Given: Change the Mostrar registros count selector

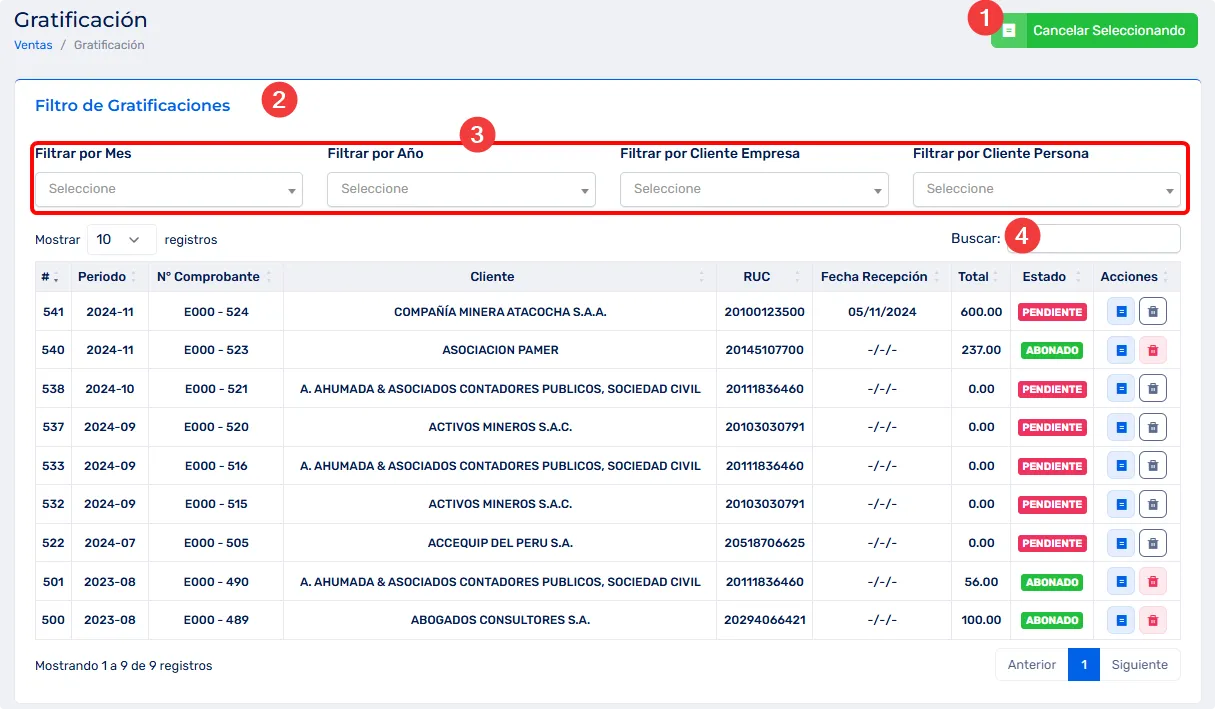Looking at the screenshot, I should click(x=121, y=240).
